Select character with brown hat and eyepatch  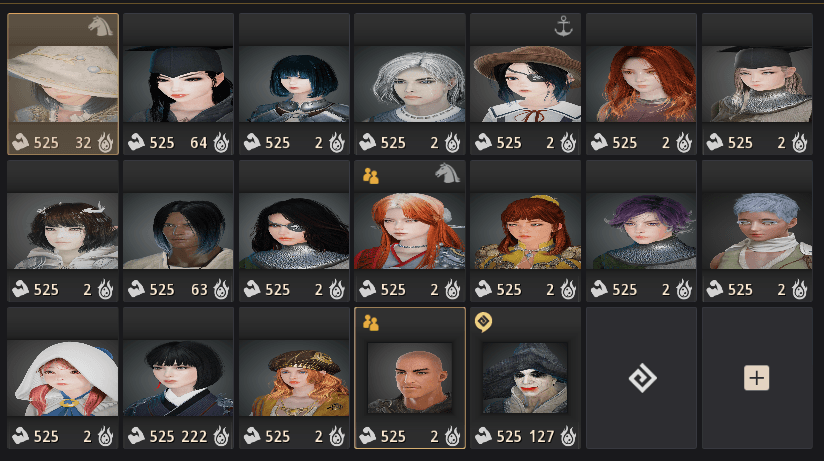pos(526,84)
